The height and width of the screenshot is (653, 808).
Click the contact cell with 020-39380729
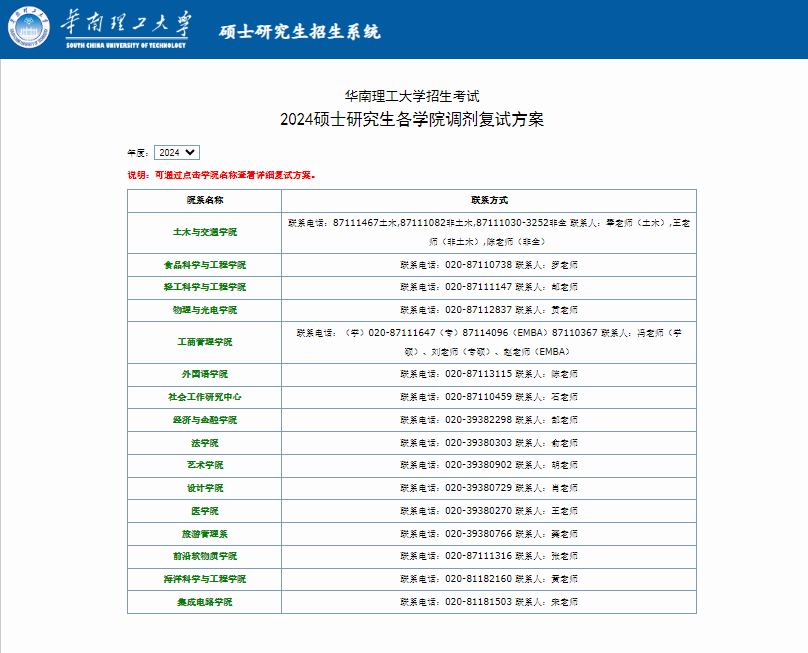click(489, 488)
